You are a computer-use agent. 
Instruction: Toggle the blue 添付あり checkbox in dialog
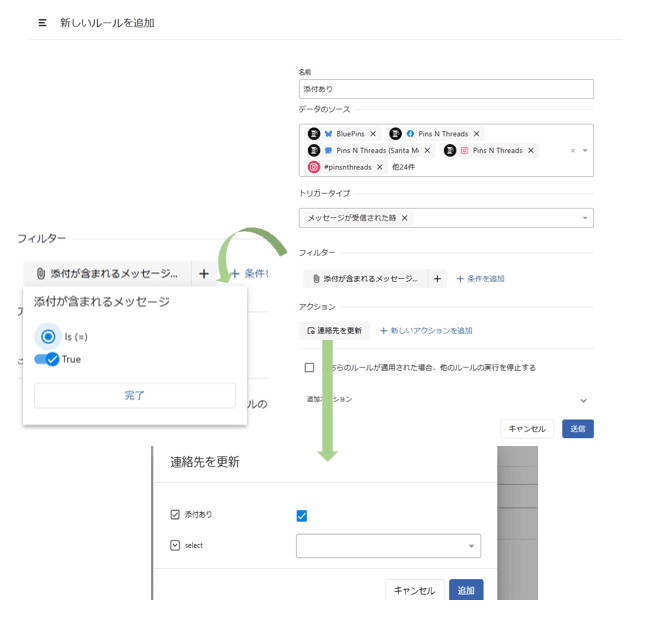(302, 516)
